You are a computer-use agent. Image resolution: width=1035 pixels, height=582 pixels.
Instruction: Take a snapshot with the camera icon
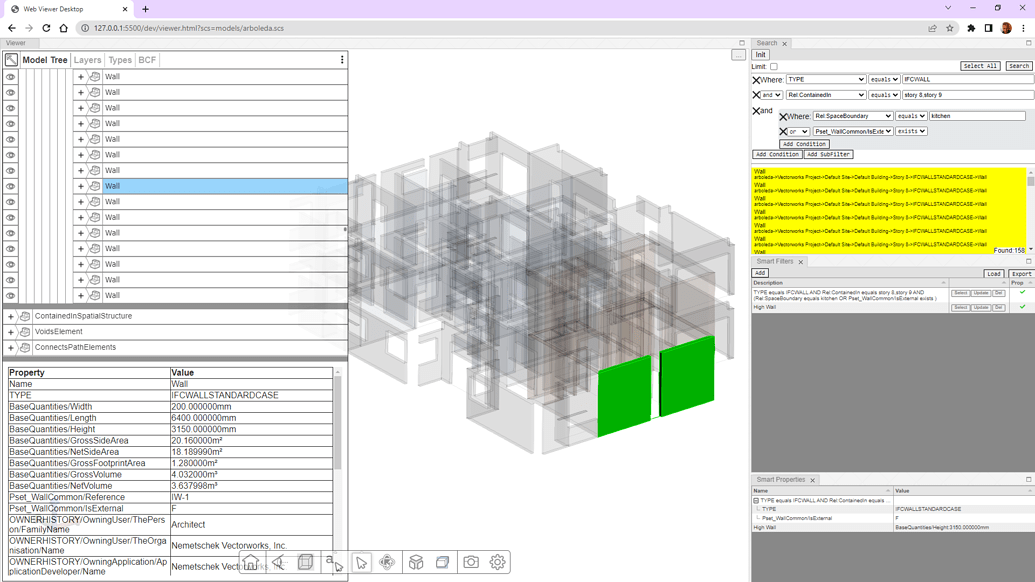click(x=471, y=562)
